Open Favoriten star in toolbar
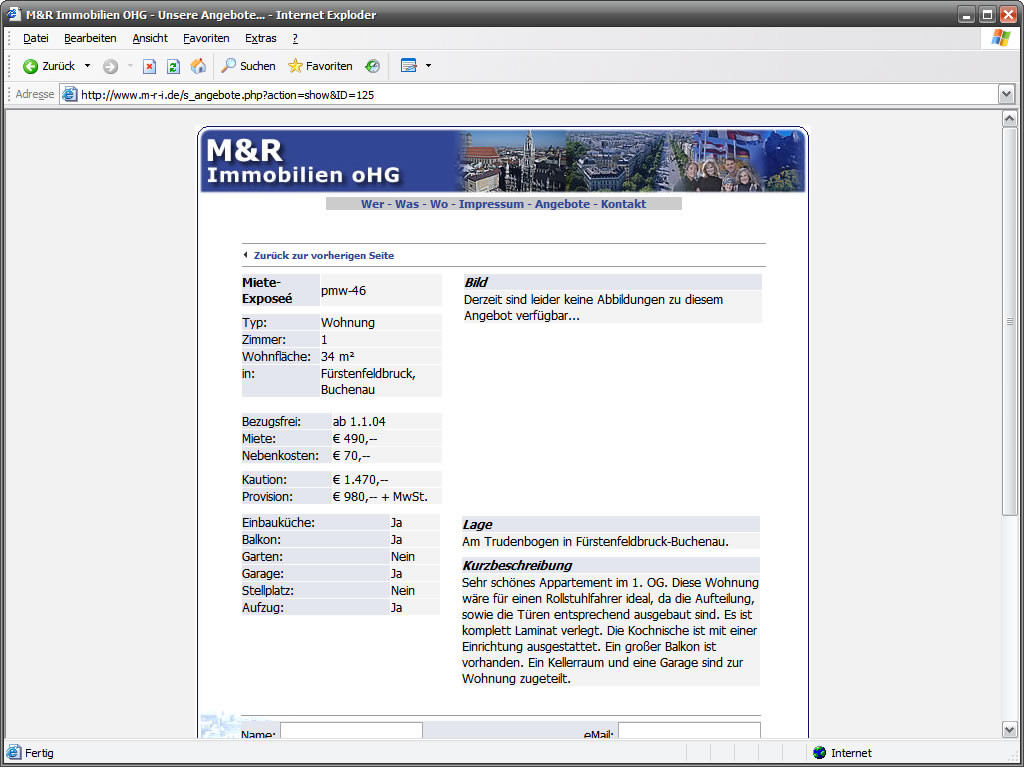Screen dimensions: 1024x768 pyautogui.click(x=320, y=66)
